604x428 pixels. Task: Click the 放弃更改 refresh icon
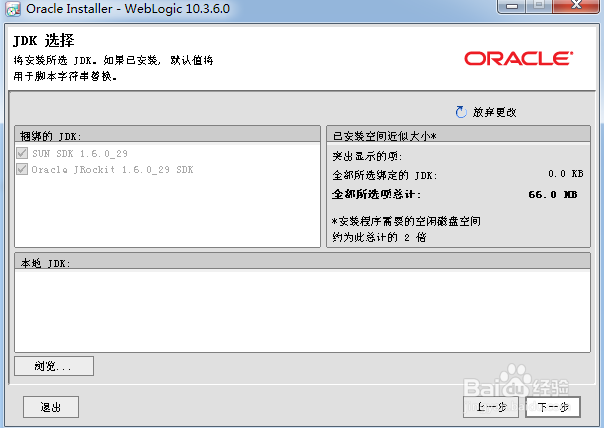461,112
